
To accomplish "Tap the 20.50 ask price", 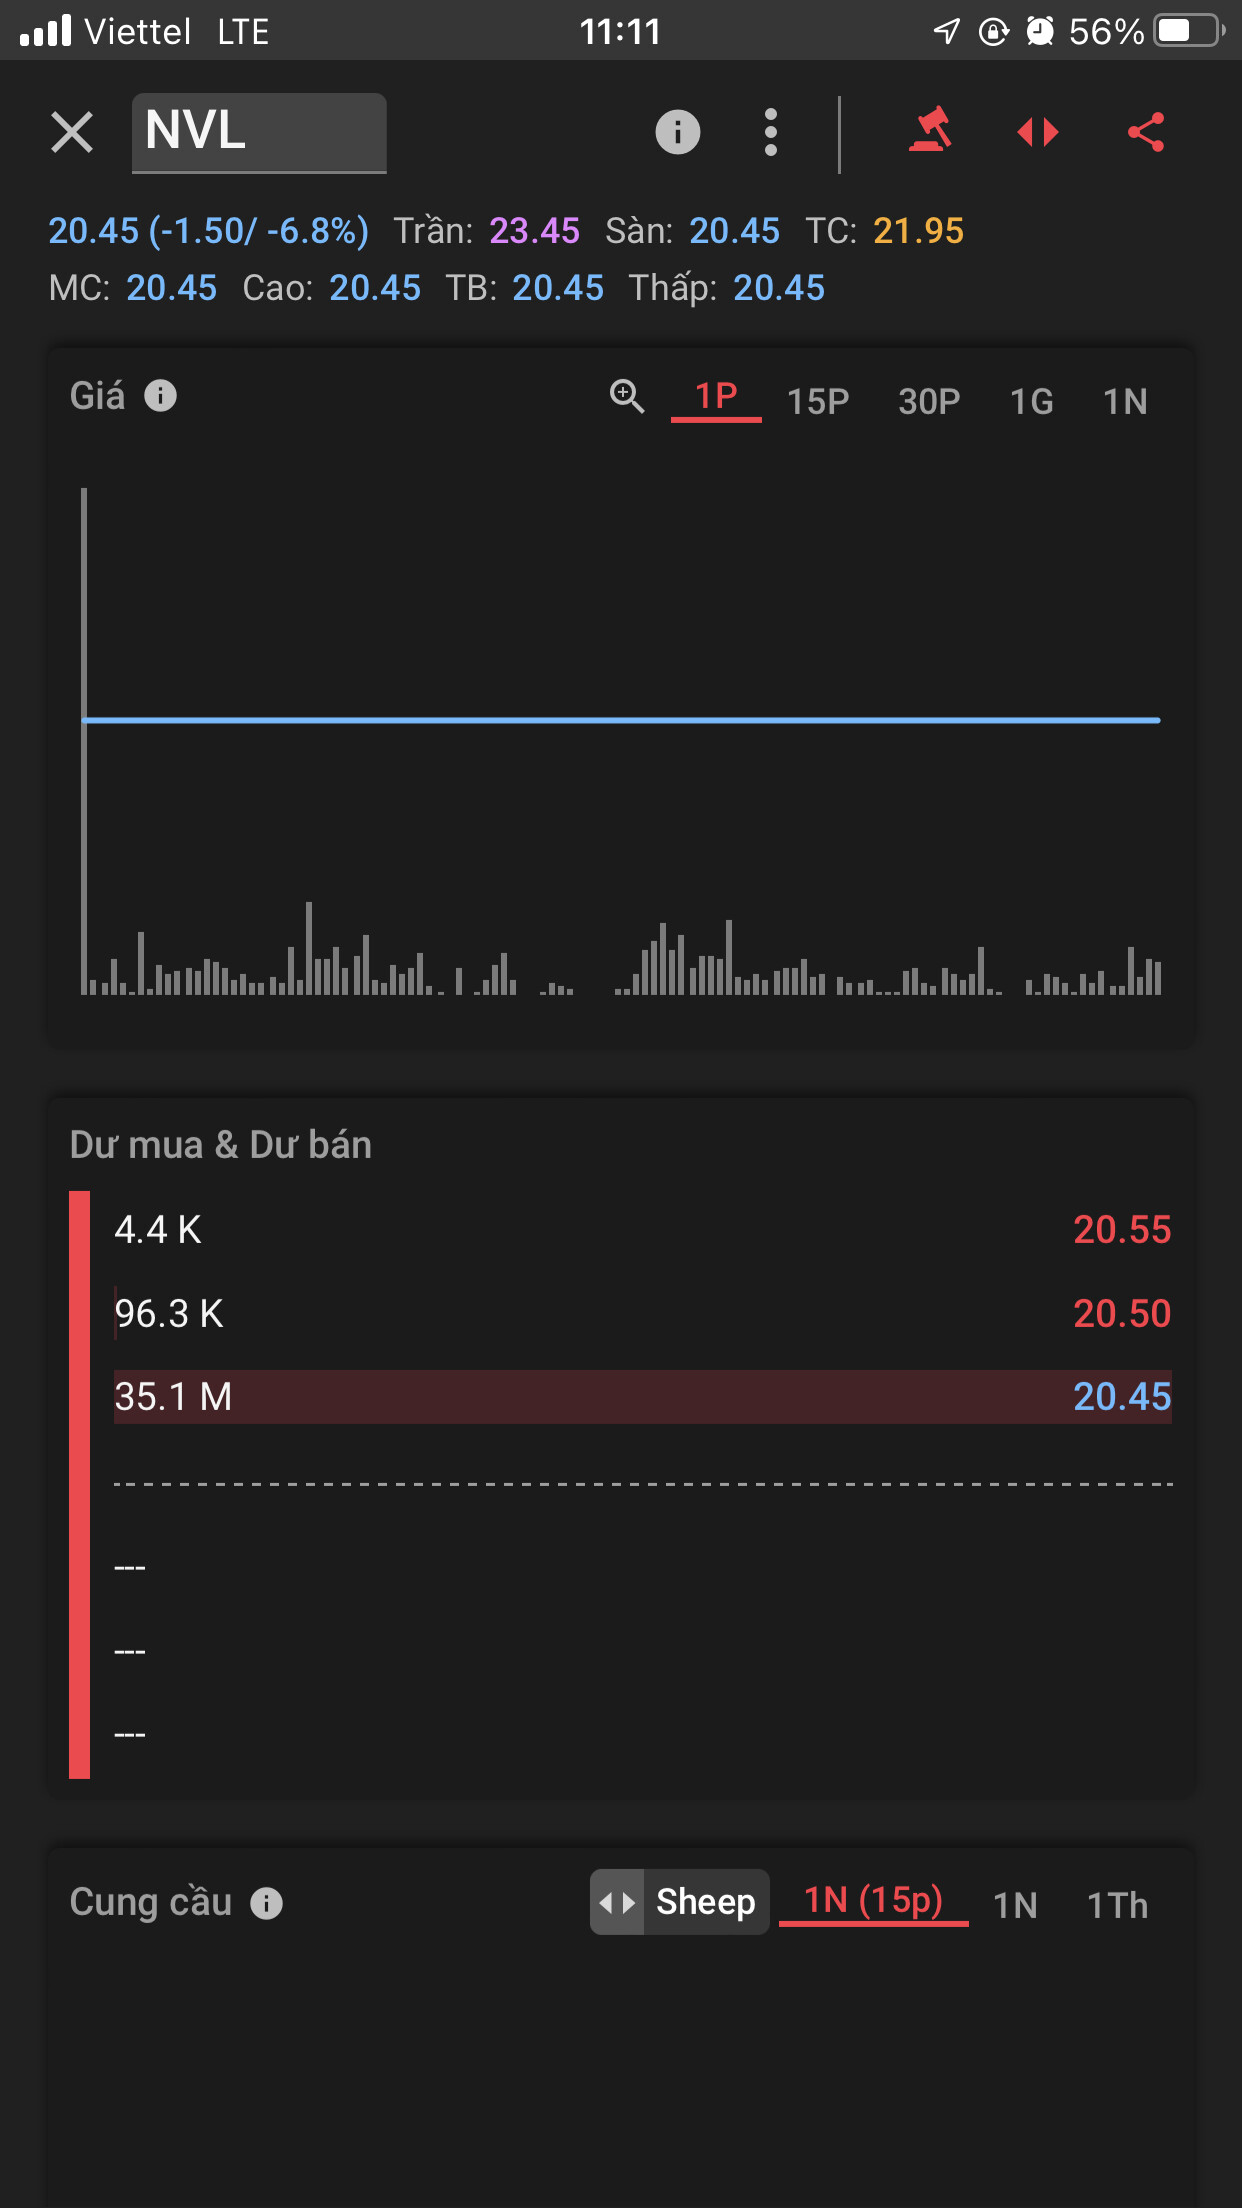I will point(1121,1313).
